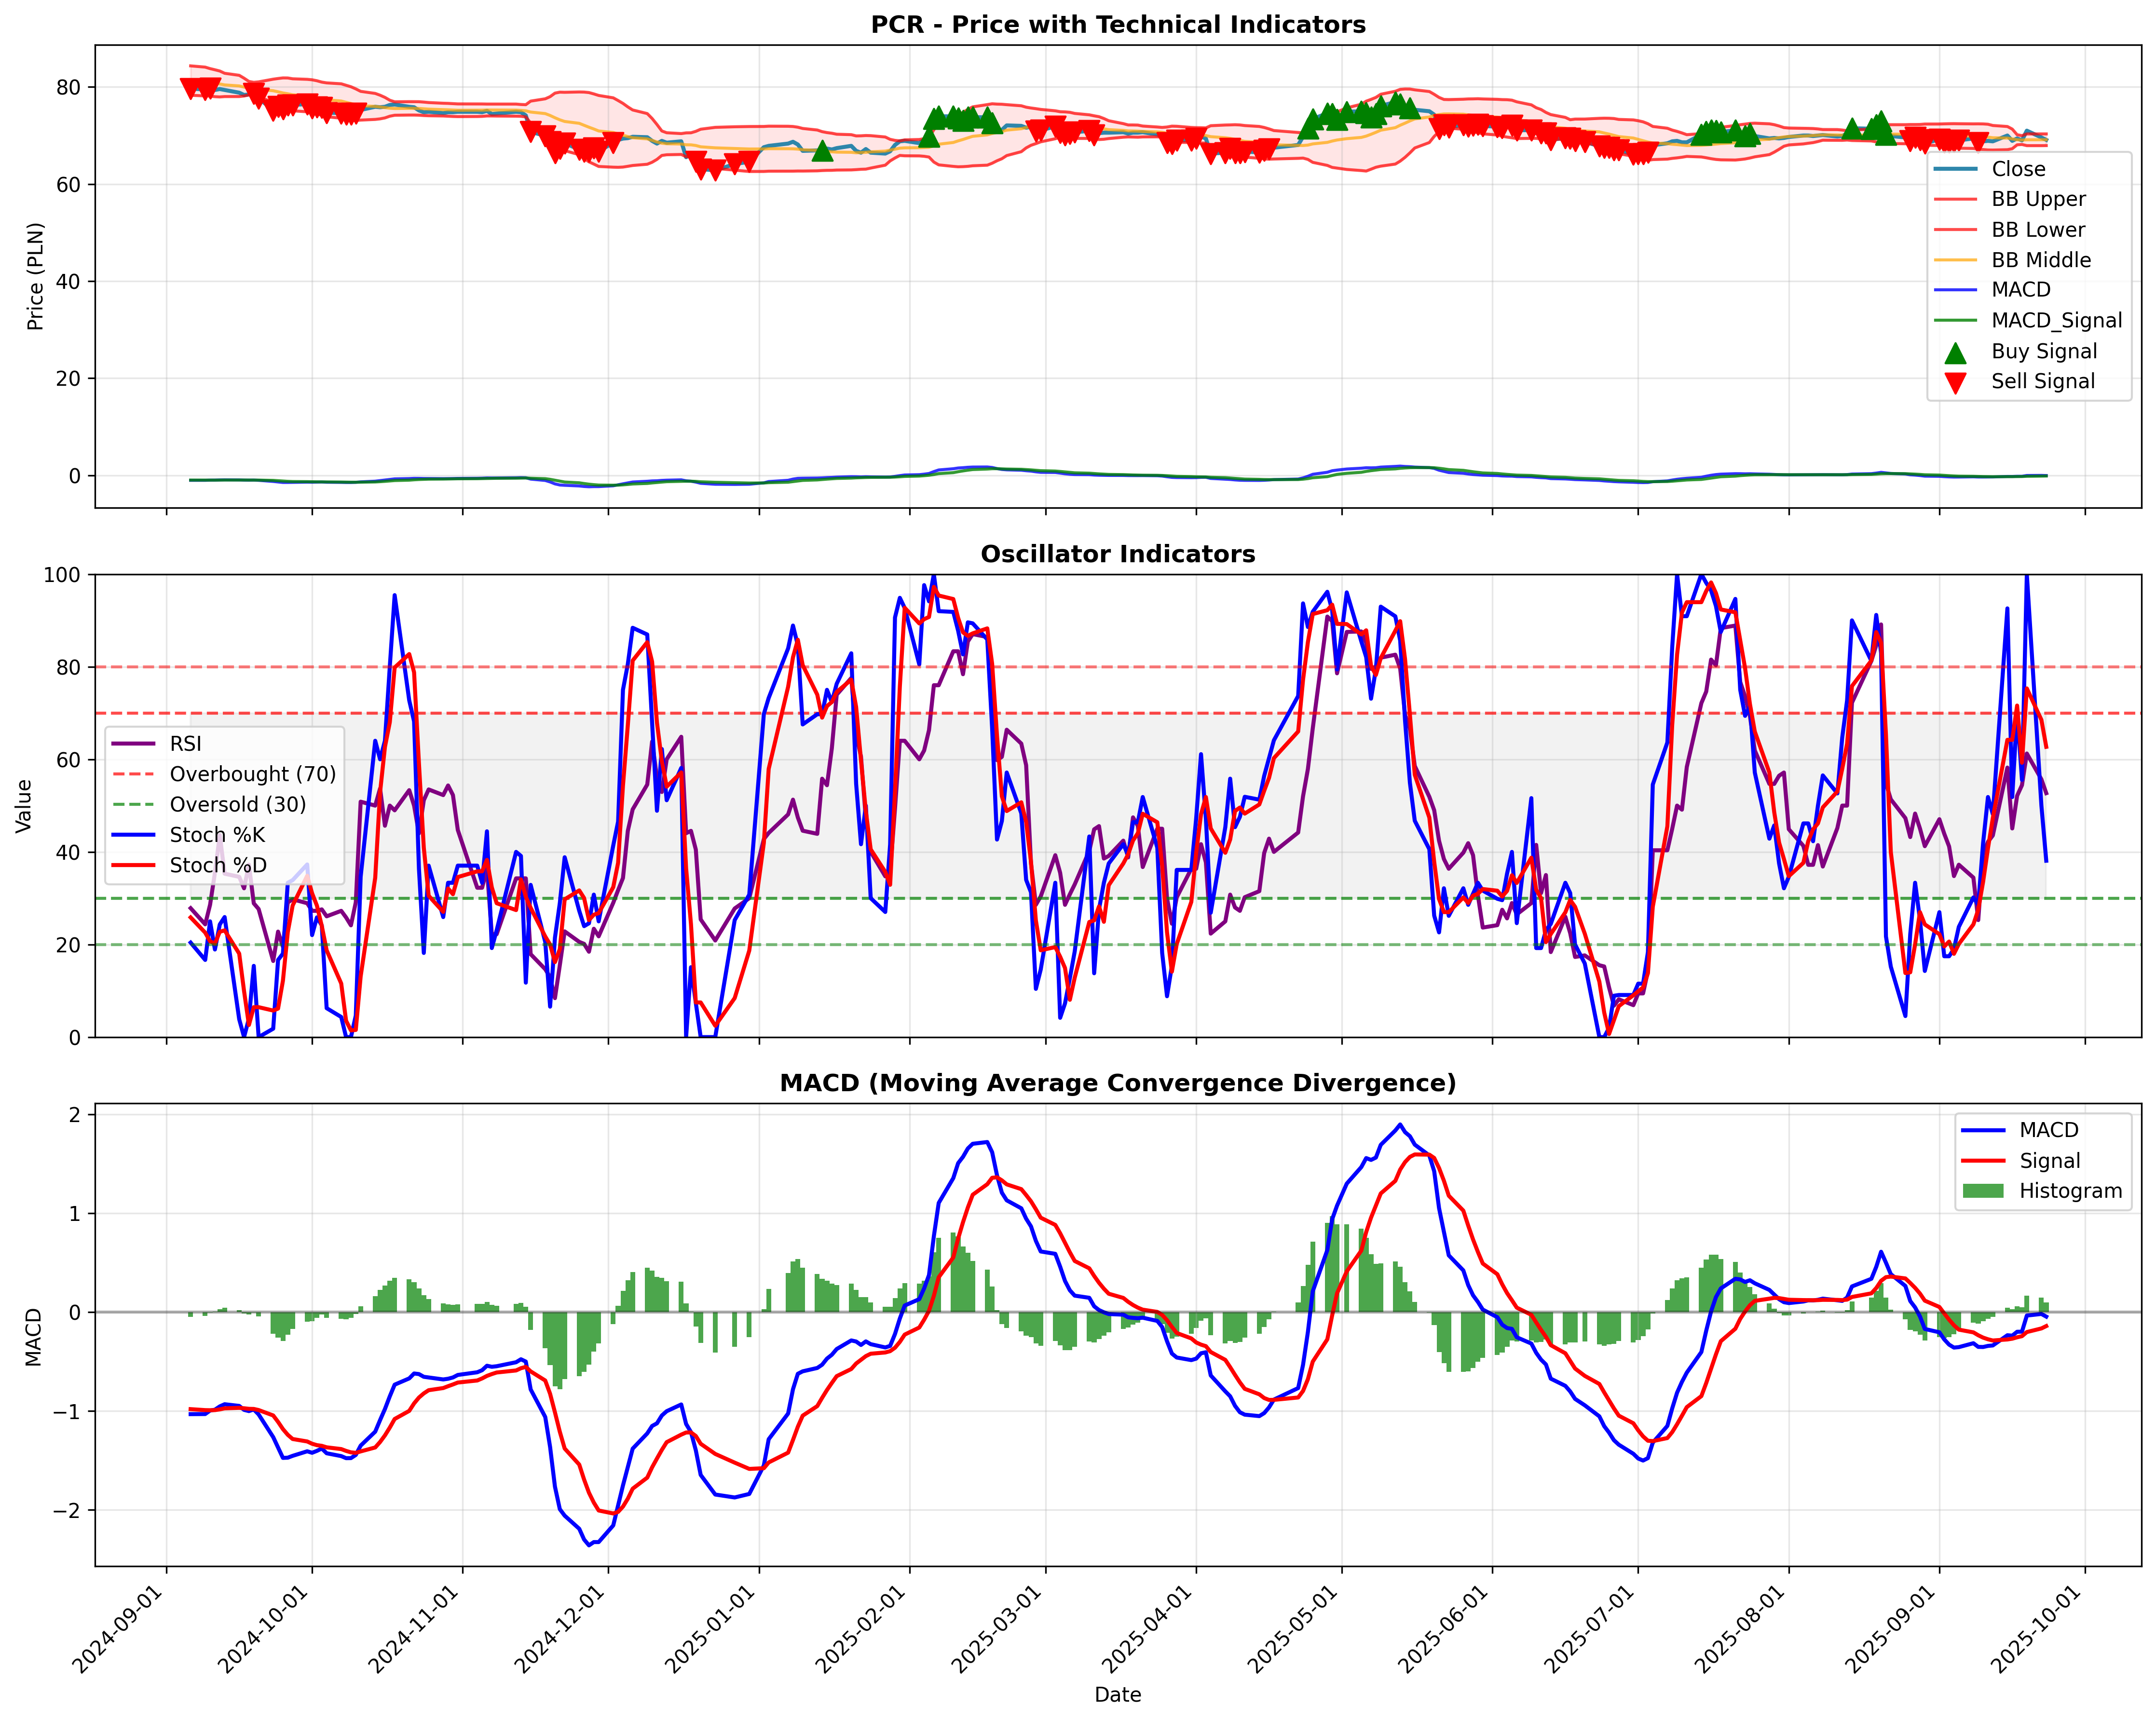Click the 'Sell Signal' legend label
The image size is (2156, 1720).
coord(2043,381)
